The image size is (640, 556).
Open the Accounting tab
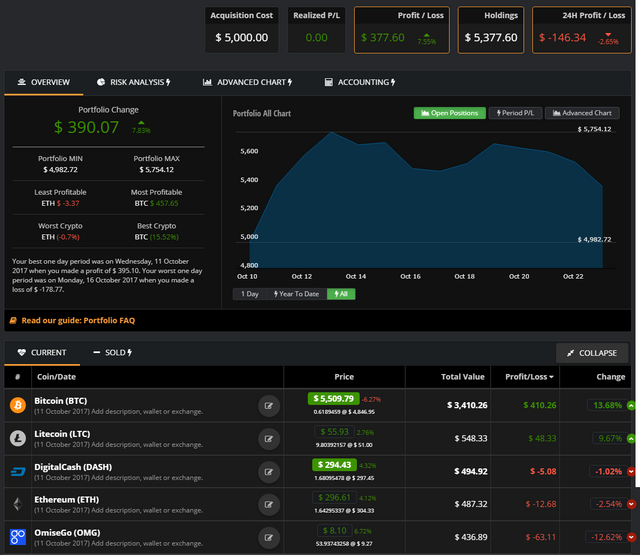click(x=360, y=82)
